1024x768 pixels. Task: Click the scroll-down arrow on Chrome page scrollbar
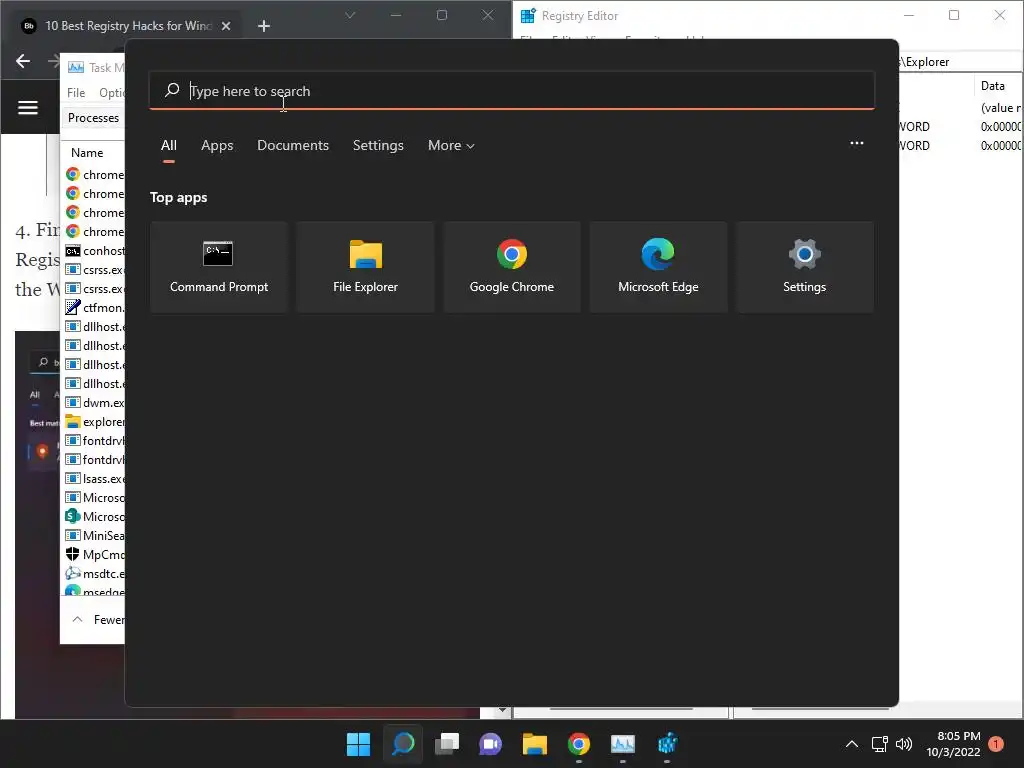502,710
